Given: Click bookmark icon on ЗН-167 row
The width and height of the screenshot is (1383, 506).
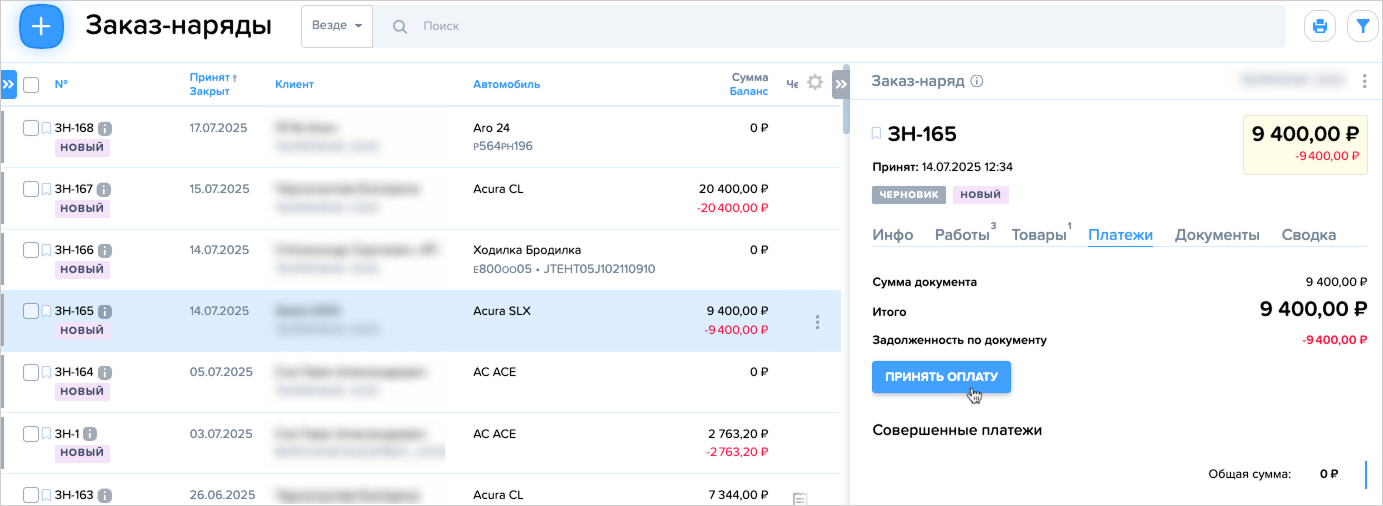Looking at the screenshot, I should [46, 189].
